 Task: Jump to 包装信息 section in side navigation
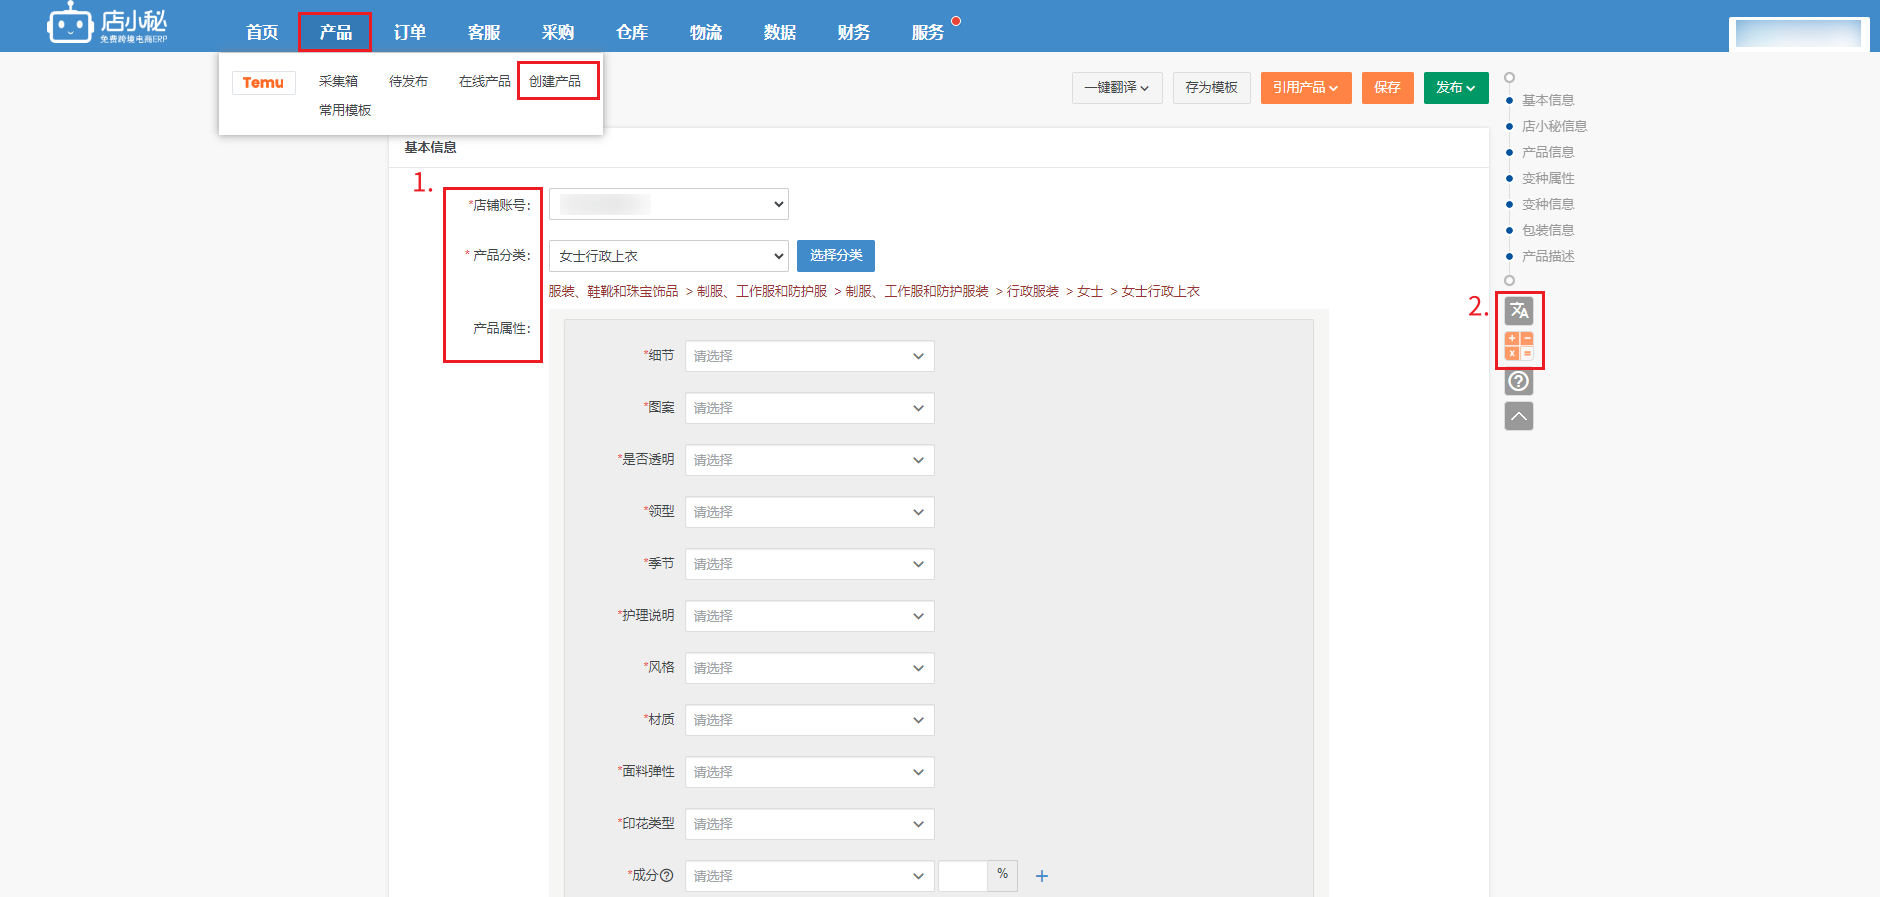click(1548, 230)
